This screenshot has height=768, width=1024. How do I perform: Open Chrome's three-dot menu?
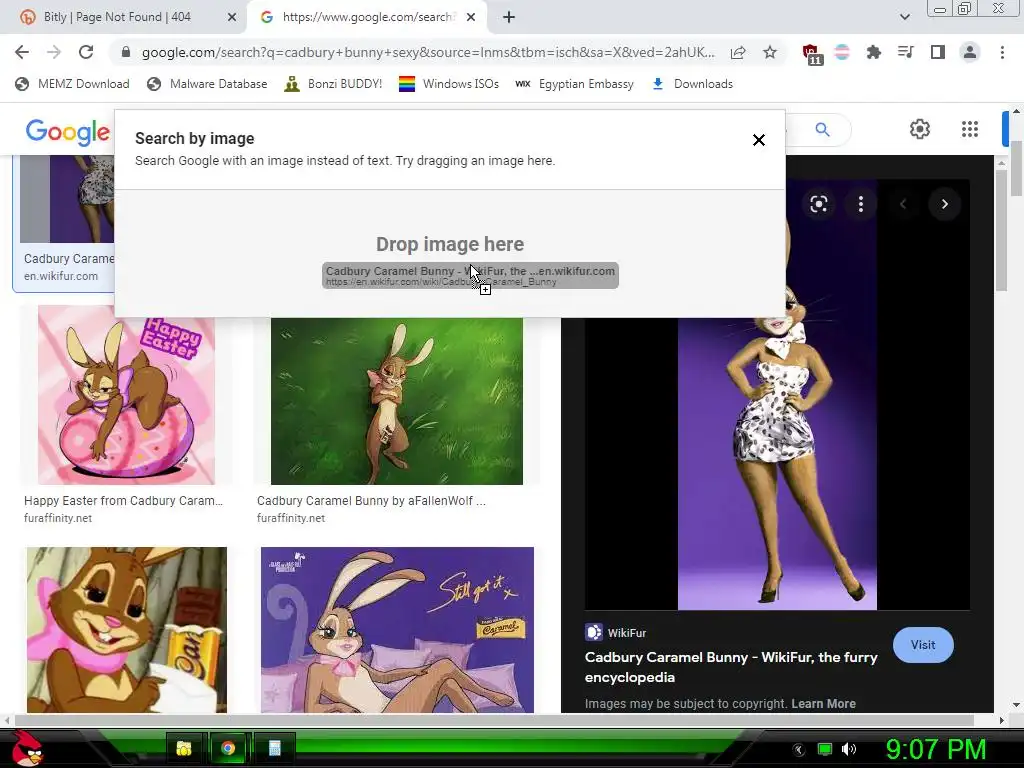(x=1002, y=52)
